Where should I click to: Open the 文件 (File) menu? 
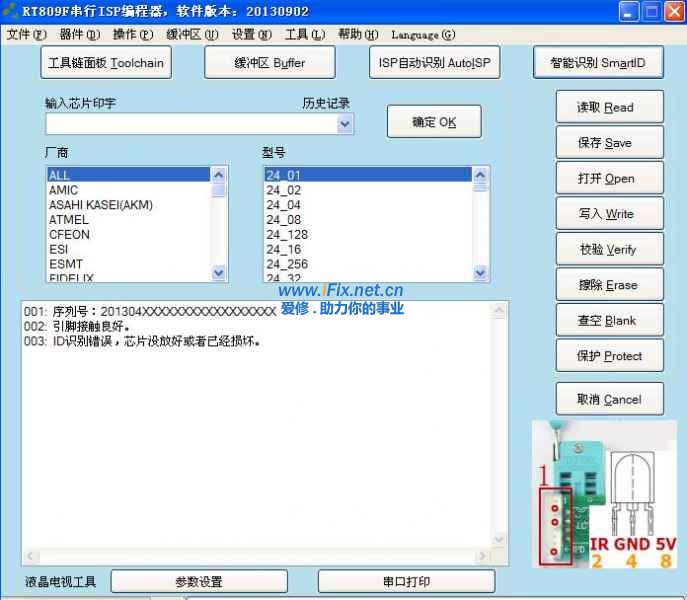26,34
